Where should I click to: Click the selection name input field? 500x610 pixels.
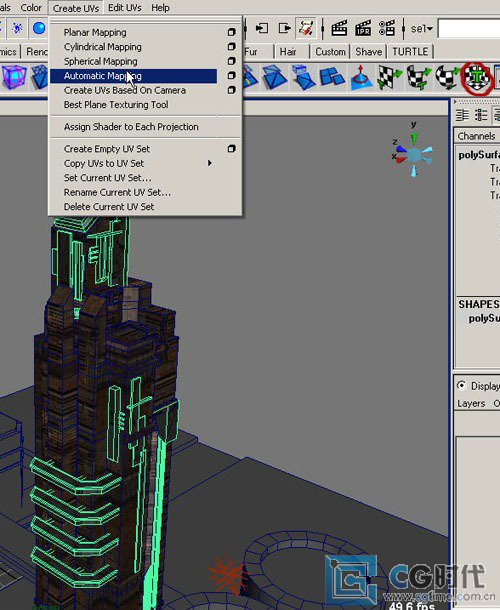click(469, 29)
